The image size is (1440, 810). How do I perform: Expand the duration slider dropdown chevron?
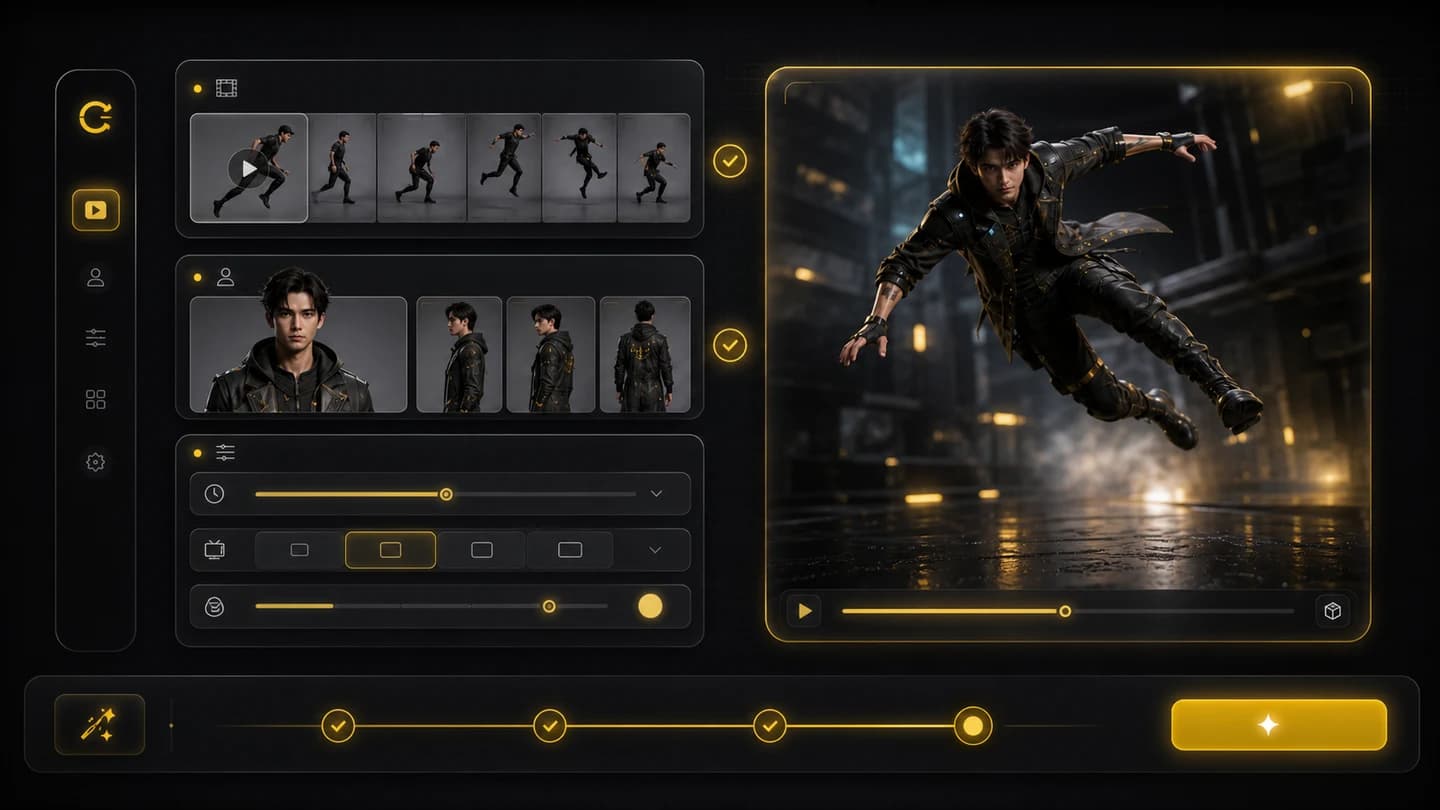(x=656, y=494)
